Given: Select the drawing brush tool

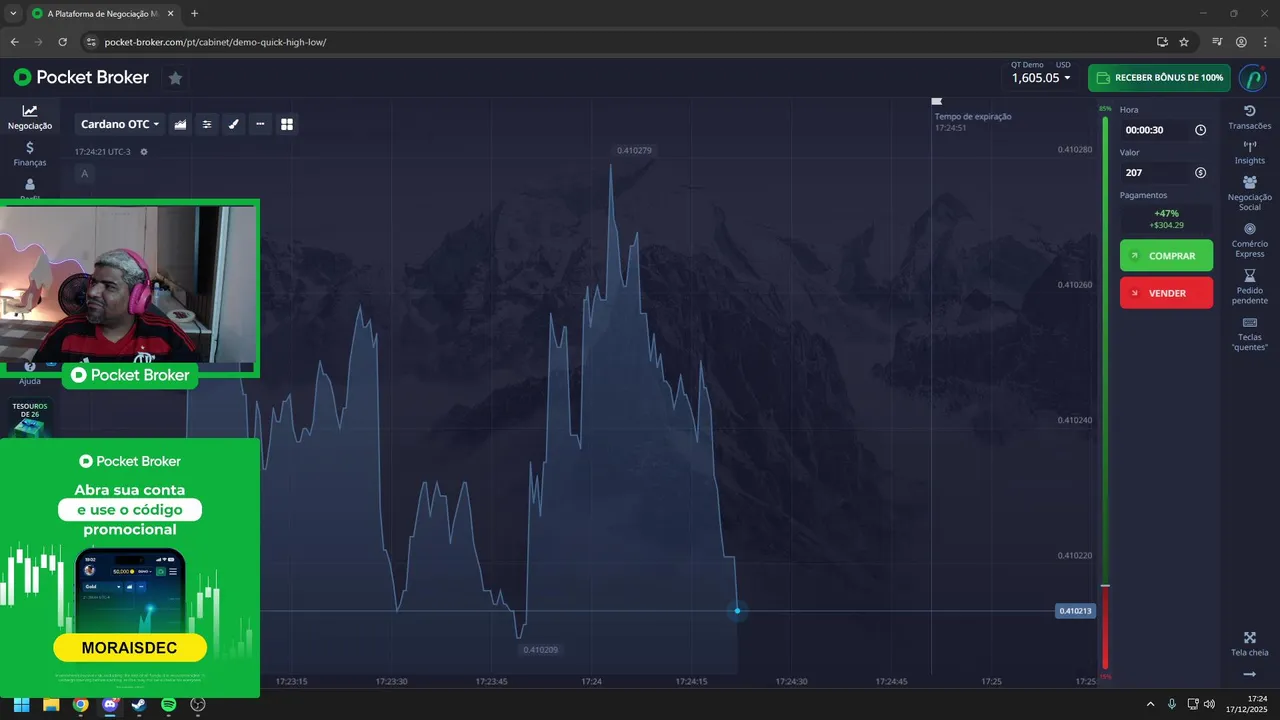Looking at the screenshot, I should [233, 124].
